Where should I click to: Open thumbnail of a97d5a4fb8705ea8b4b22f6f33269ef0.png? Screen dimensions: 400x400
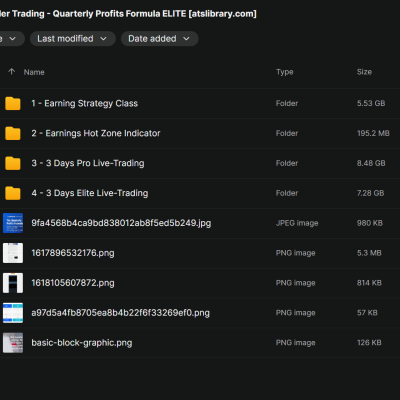pyautogui.click(x=13, y=313)
